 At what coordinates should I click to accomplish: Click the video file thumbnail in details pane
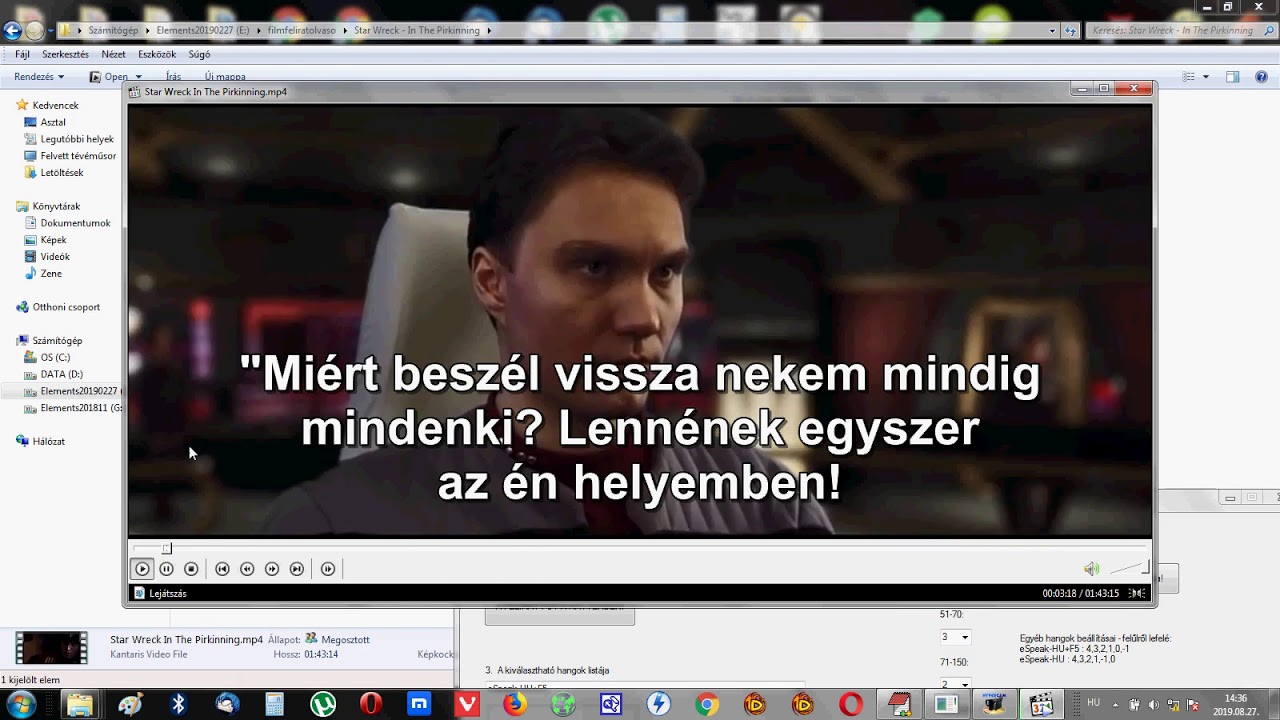point(51,647)
